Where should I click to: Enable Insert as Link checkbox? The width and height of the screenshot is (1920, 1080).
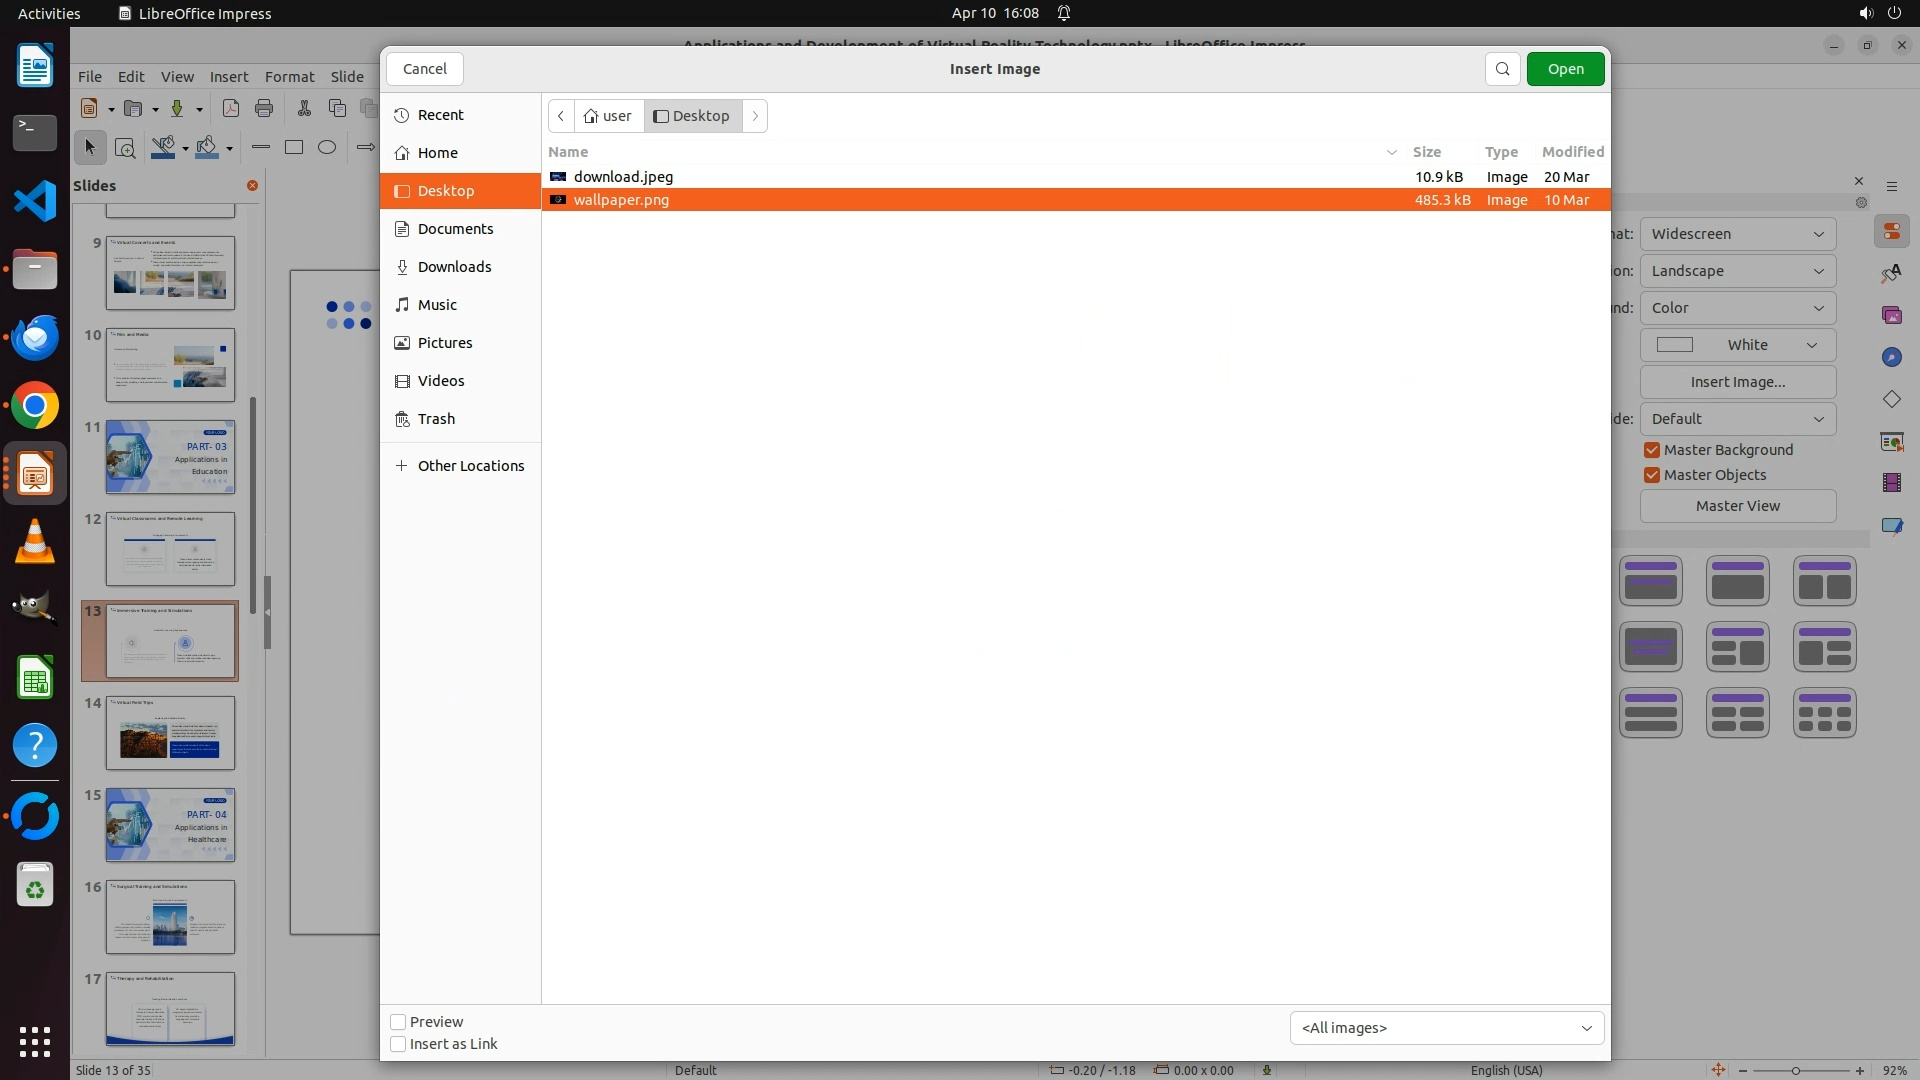point(398,1044)
